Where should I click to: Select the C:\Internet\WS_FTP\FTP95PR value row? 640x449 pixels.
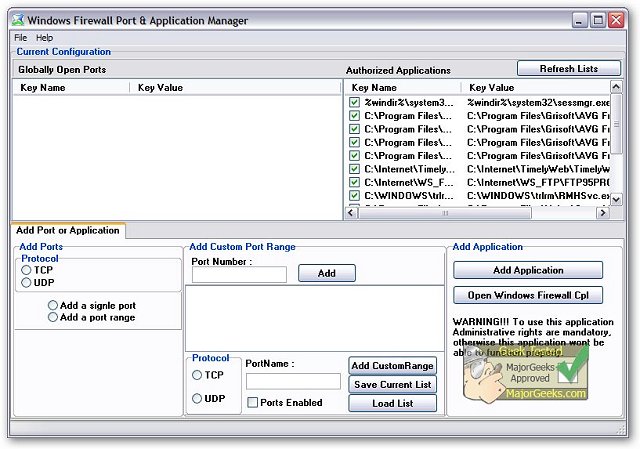538,182
